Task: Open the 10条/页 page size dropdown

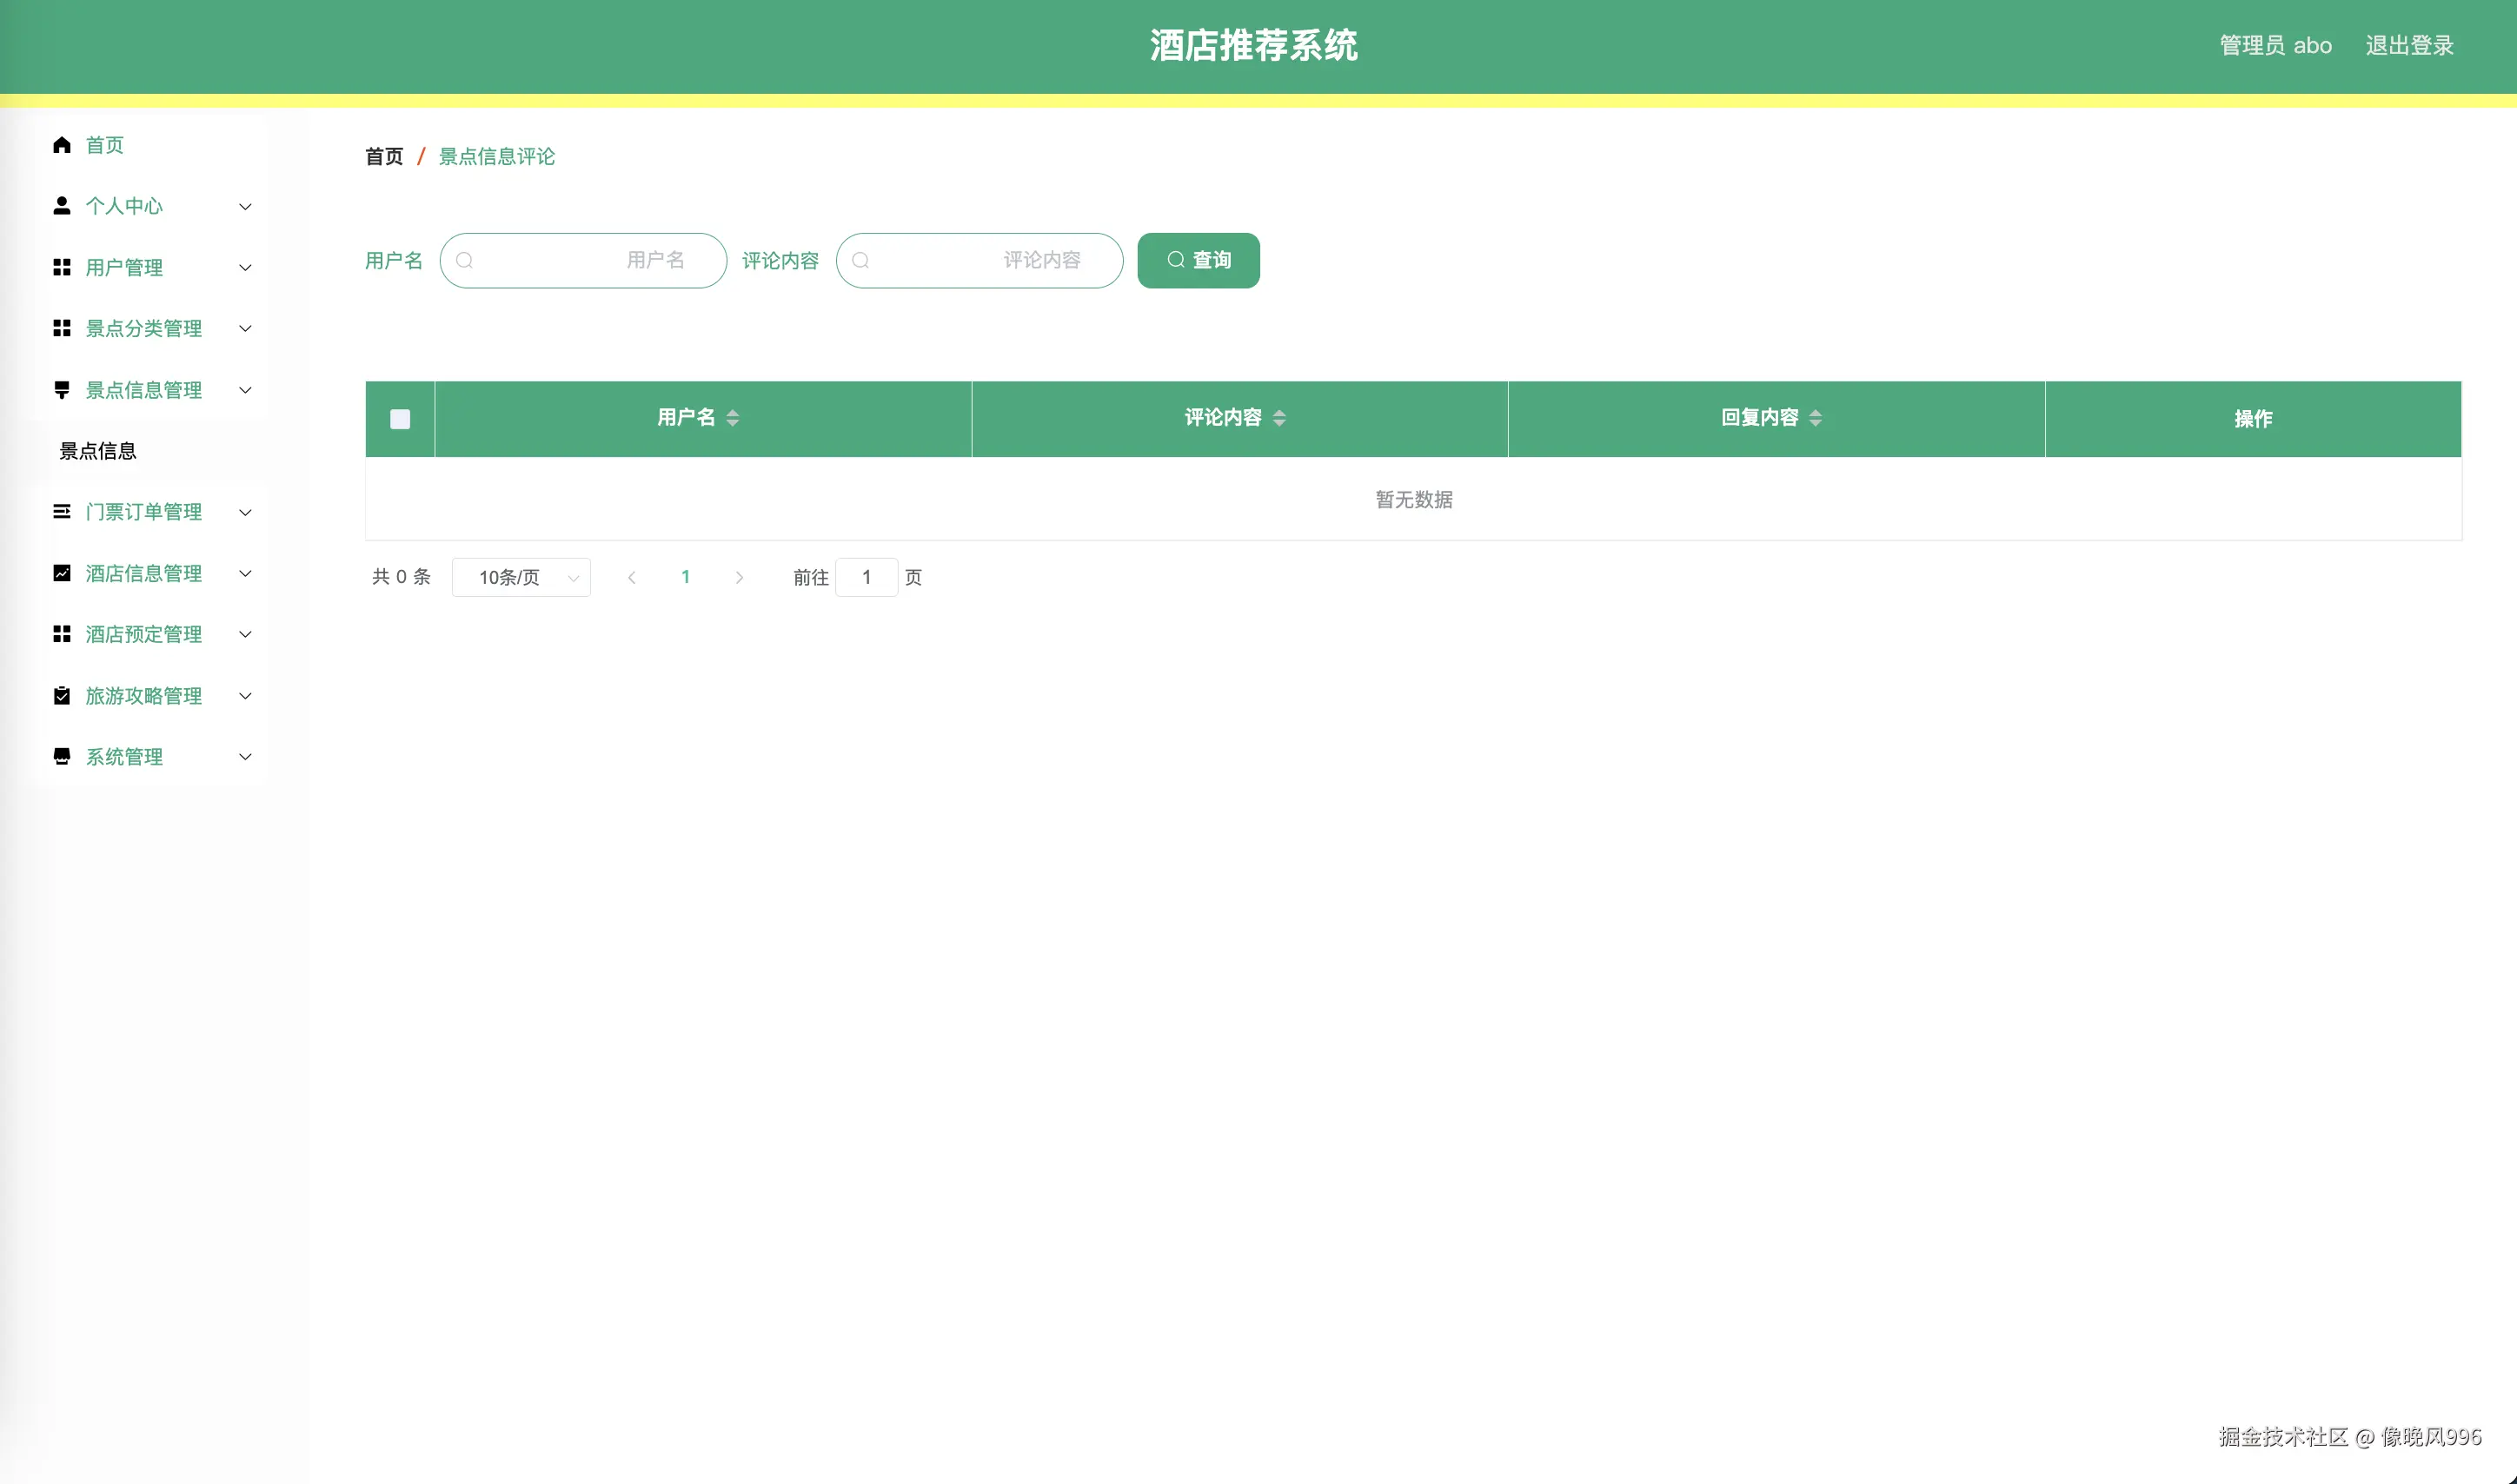Action: point(521,577)
